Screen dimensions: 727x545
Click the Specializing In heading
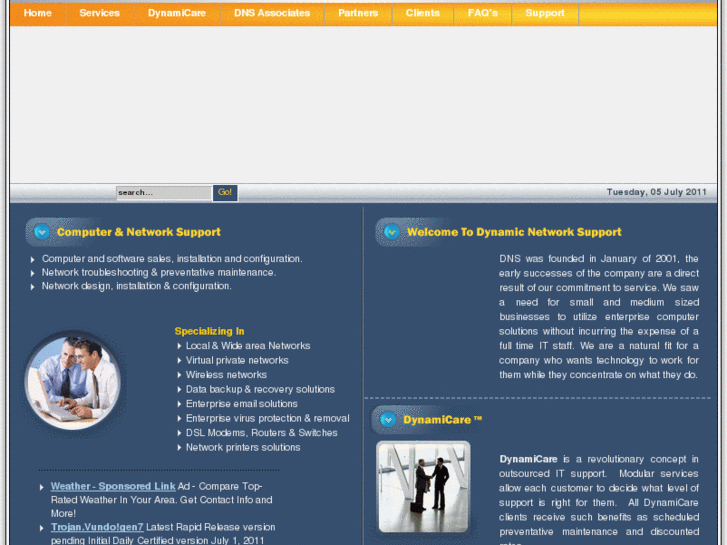point(209,331)
